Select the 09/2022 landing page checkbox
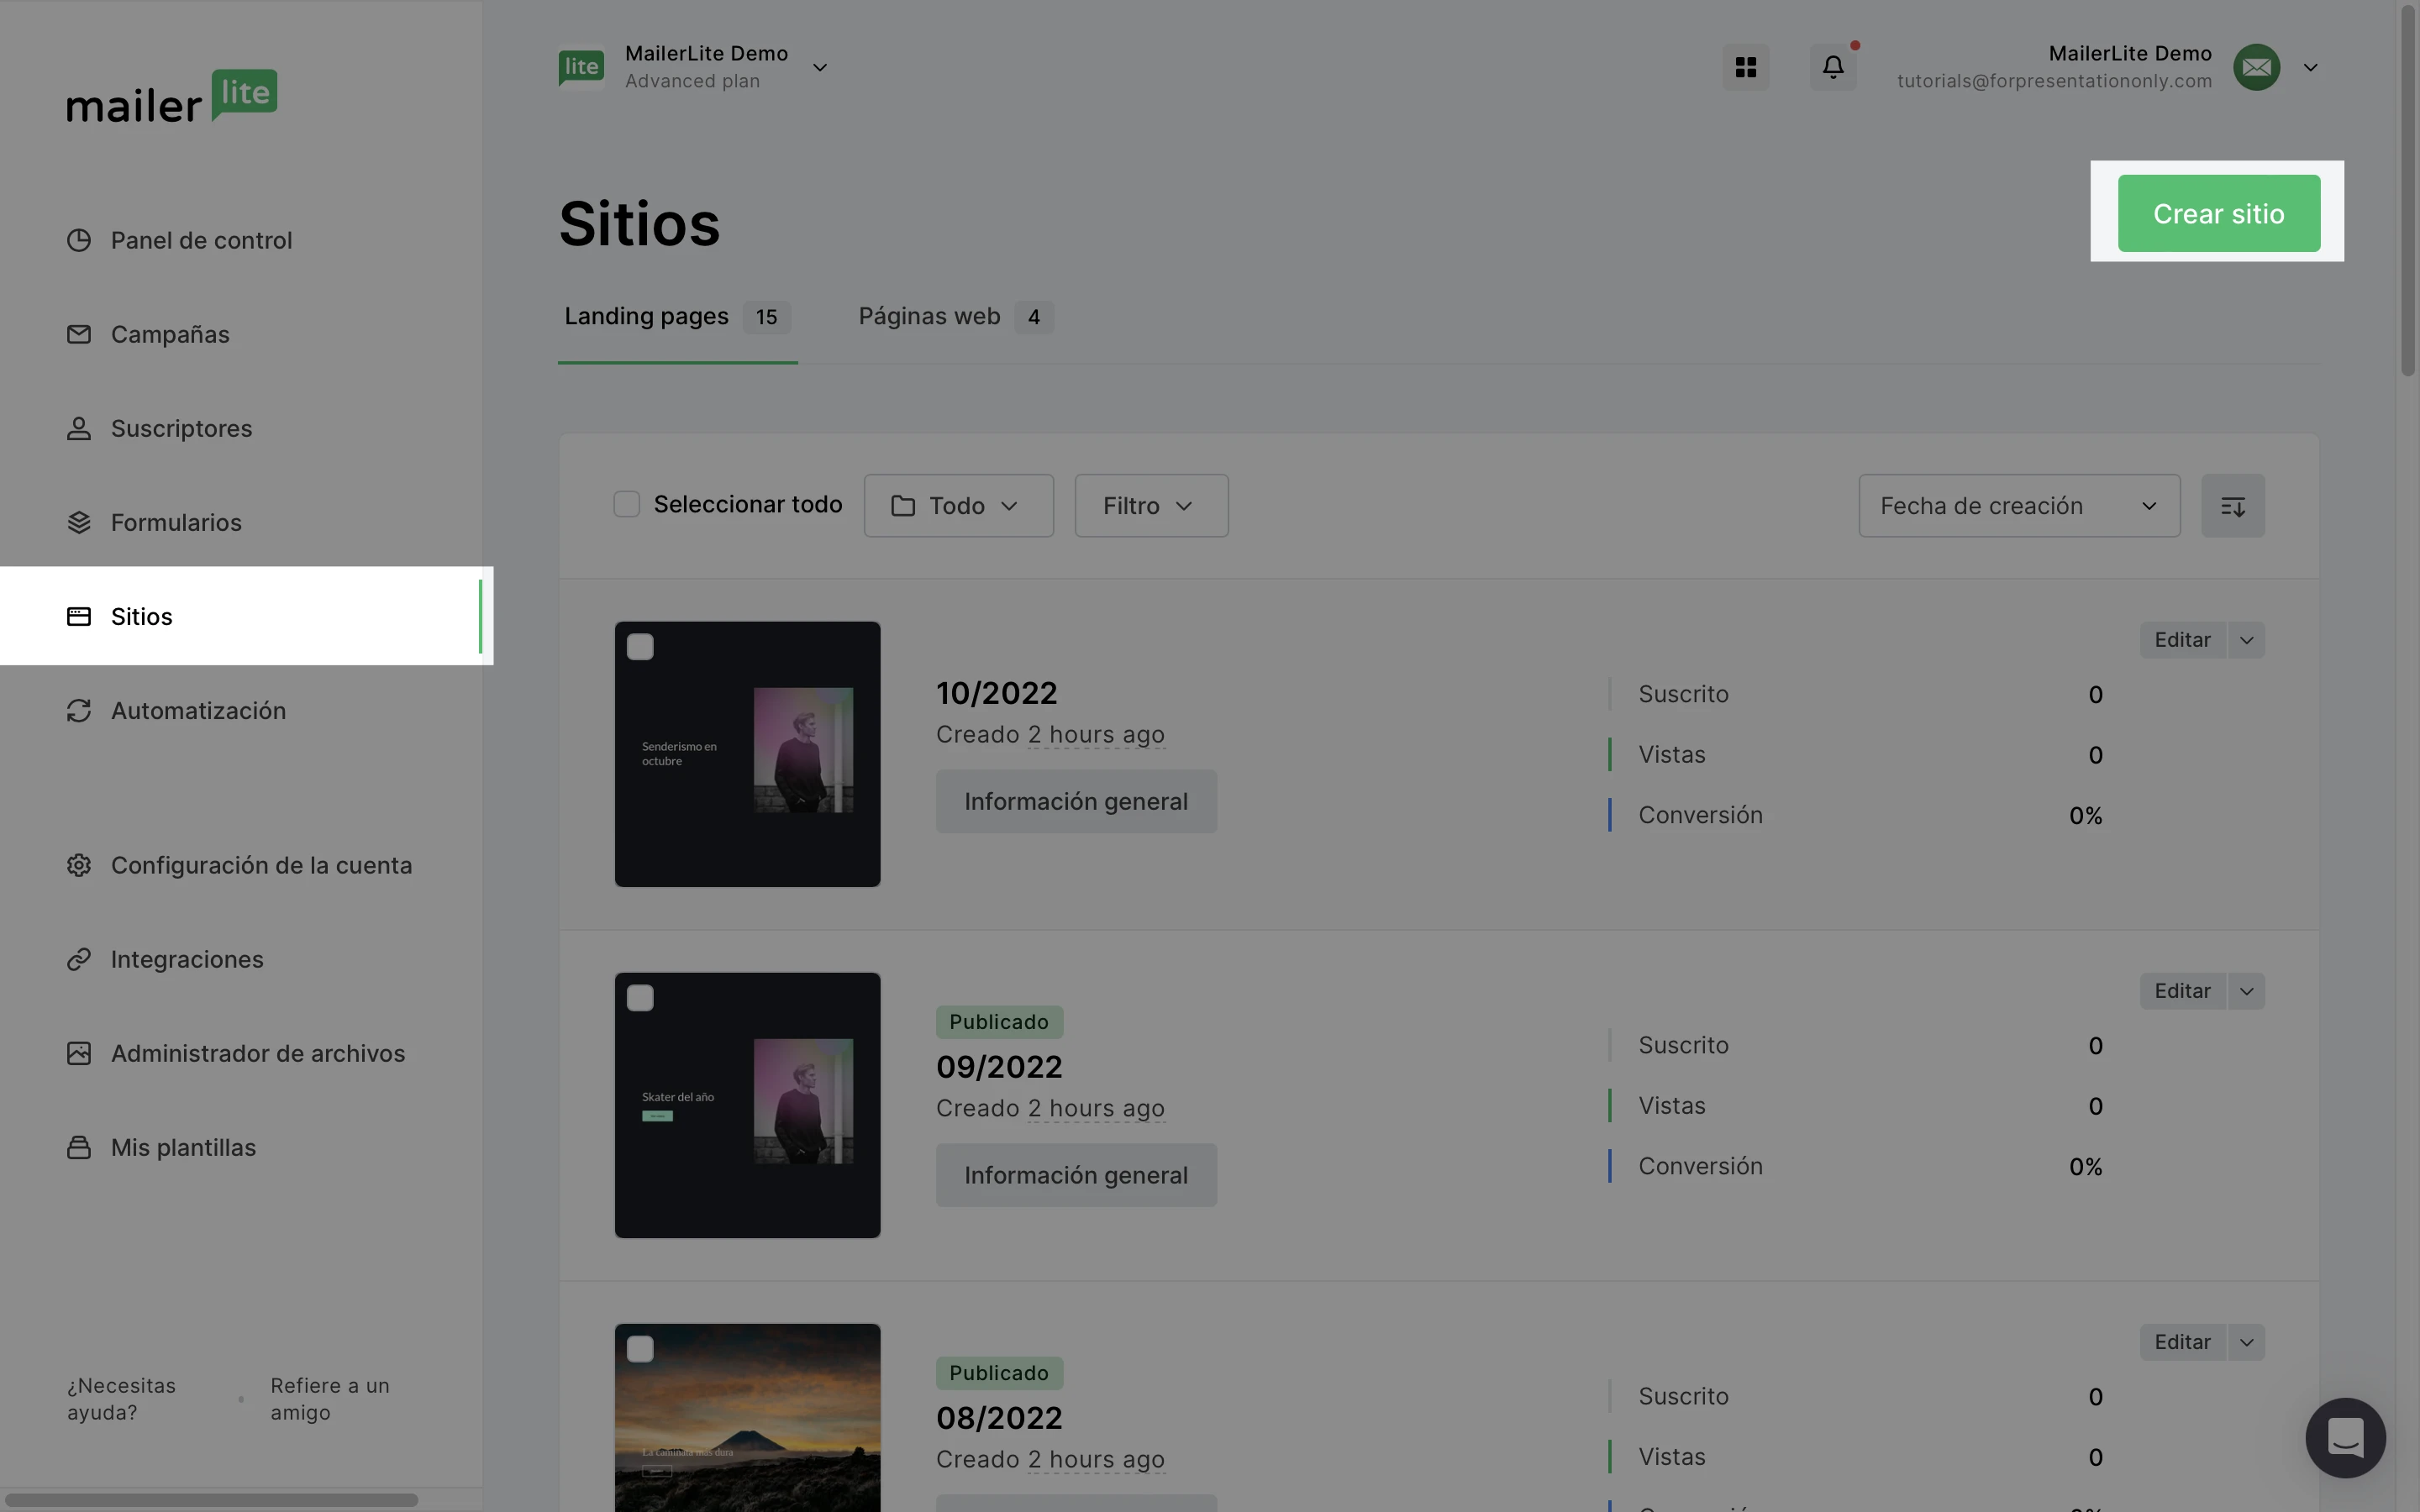Screen dimensions: 2420x1512 (x=640, y=998)
